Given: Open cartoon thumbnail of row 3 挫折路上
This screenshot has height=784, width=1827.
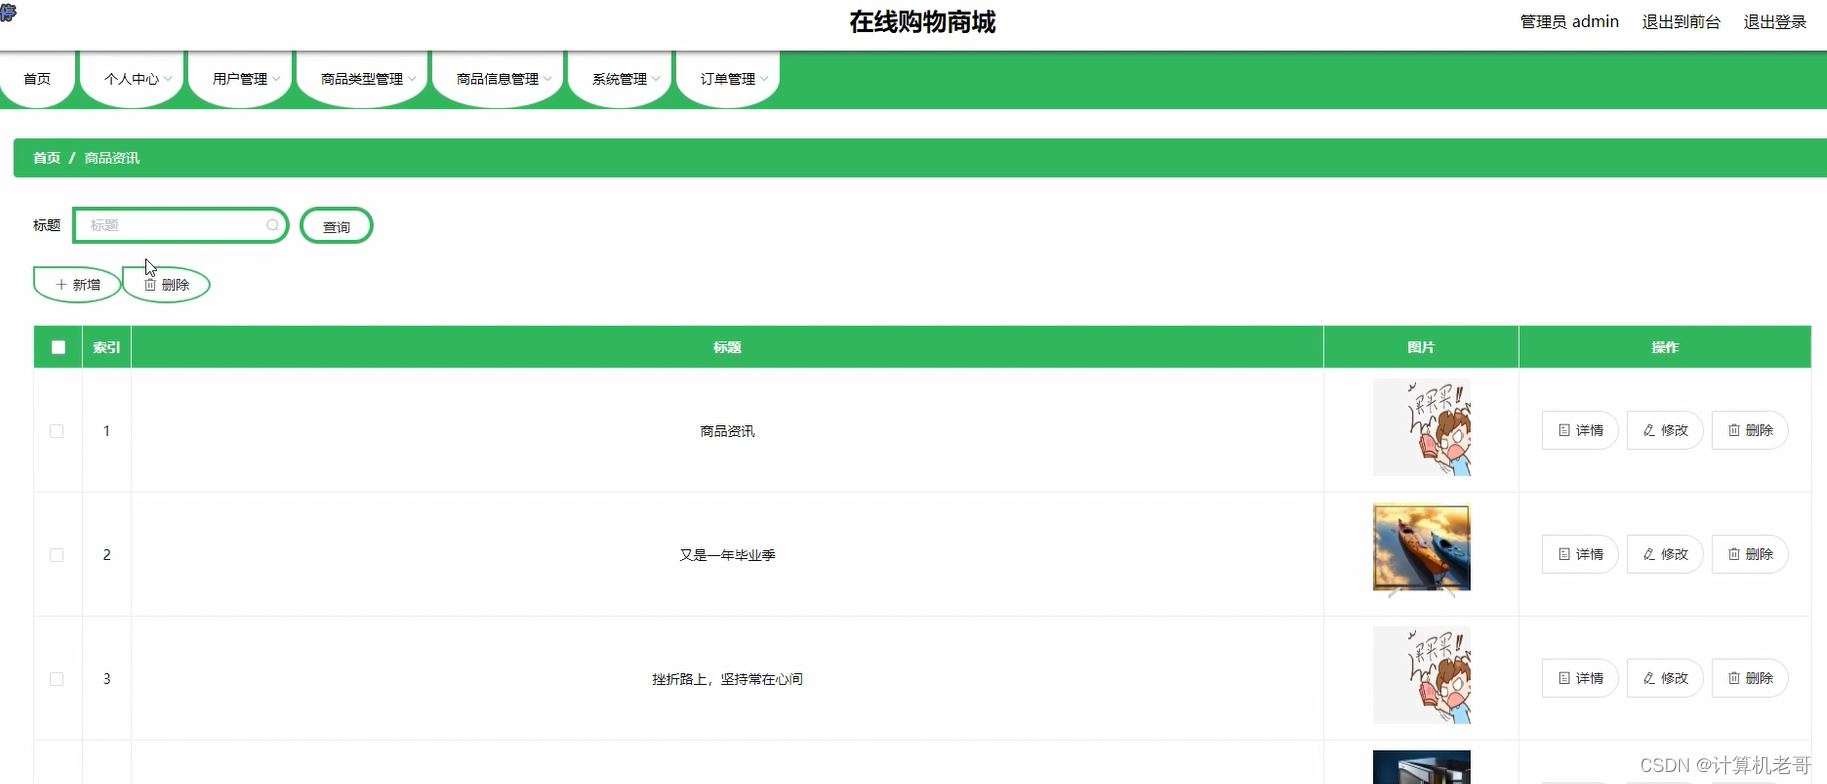Looking at the screenshot, I should (1421, 675).
